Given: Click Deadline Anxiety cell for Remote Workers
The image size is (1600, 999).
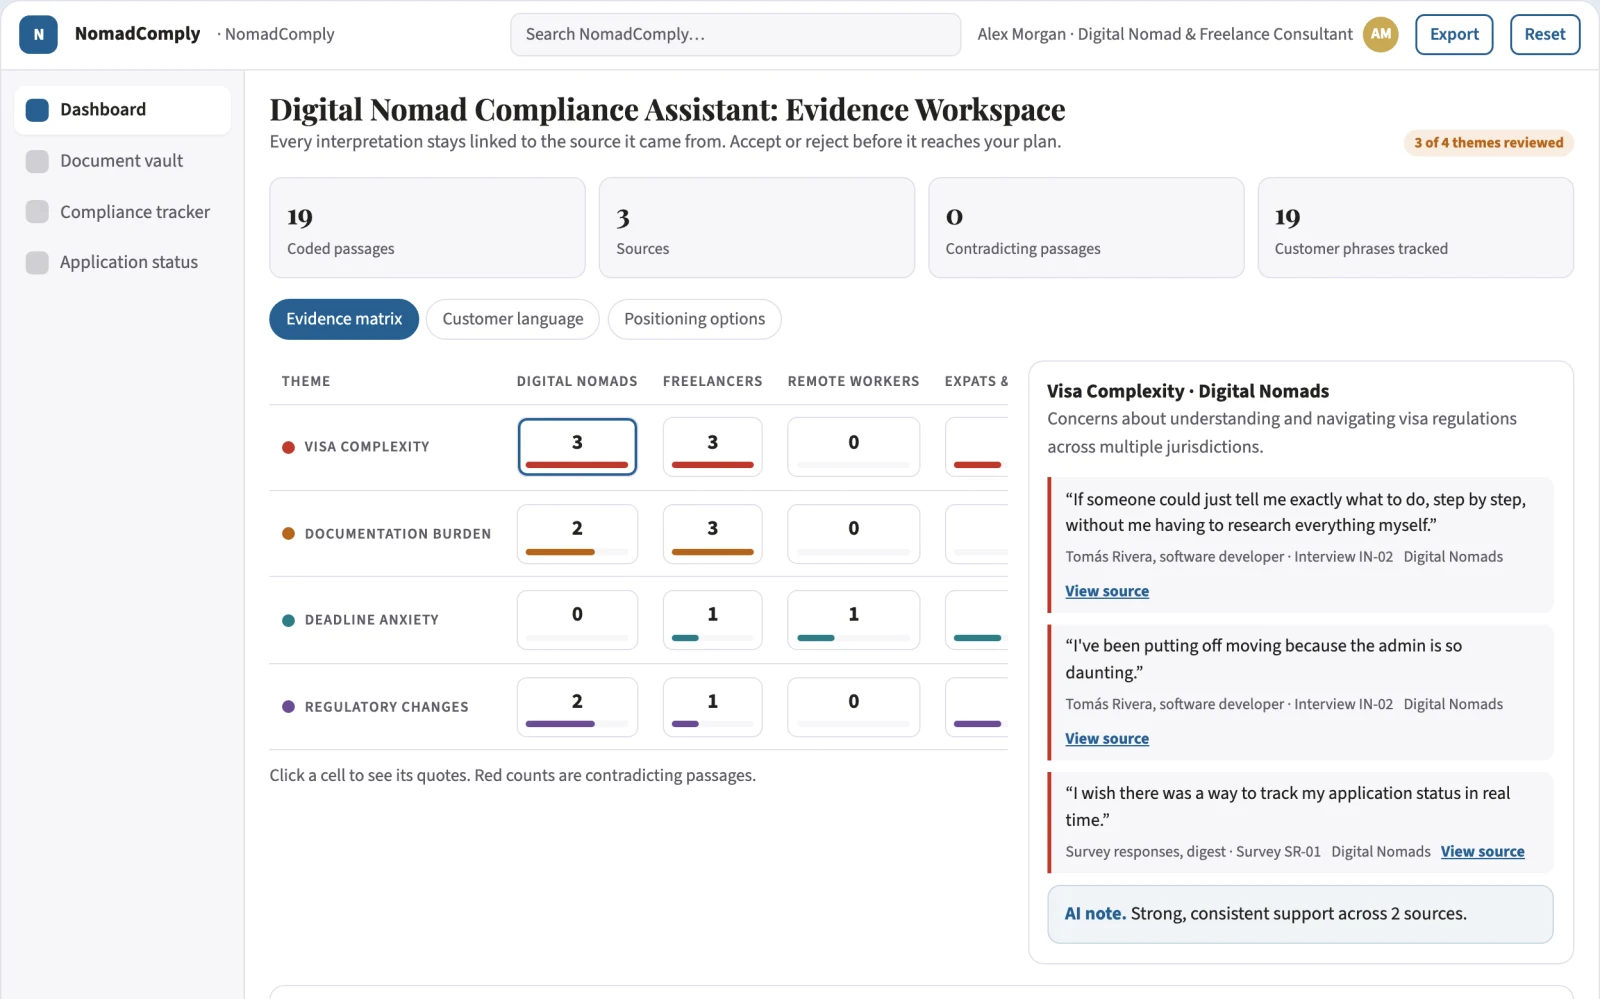Looking at the screenshot, I should coord(853,620).
